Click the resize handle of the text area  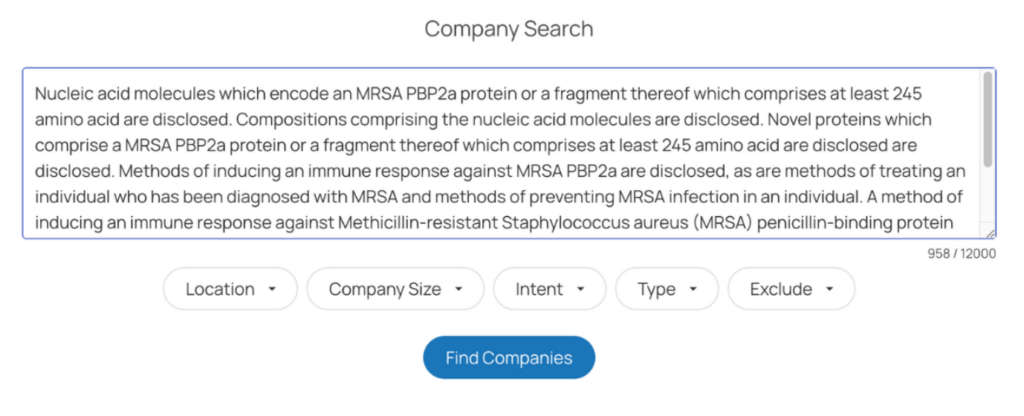pos(990,233)
